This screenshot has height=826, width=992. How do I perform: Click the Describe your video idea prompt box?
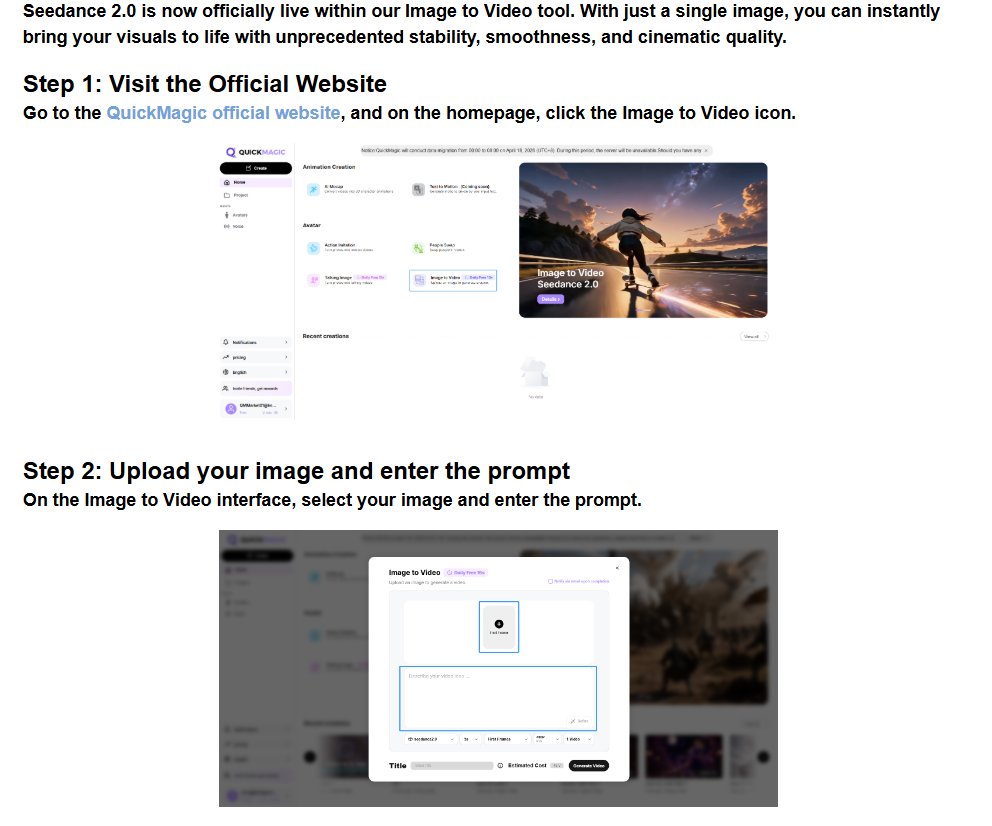[498, 698]
